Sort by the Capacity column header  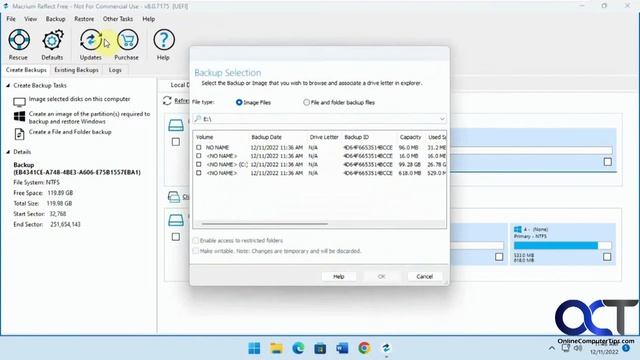tap(410, 137)
